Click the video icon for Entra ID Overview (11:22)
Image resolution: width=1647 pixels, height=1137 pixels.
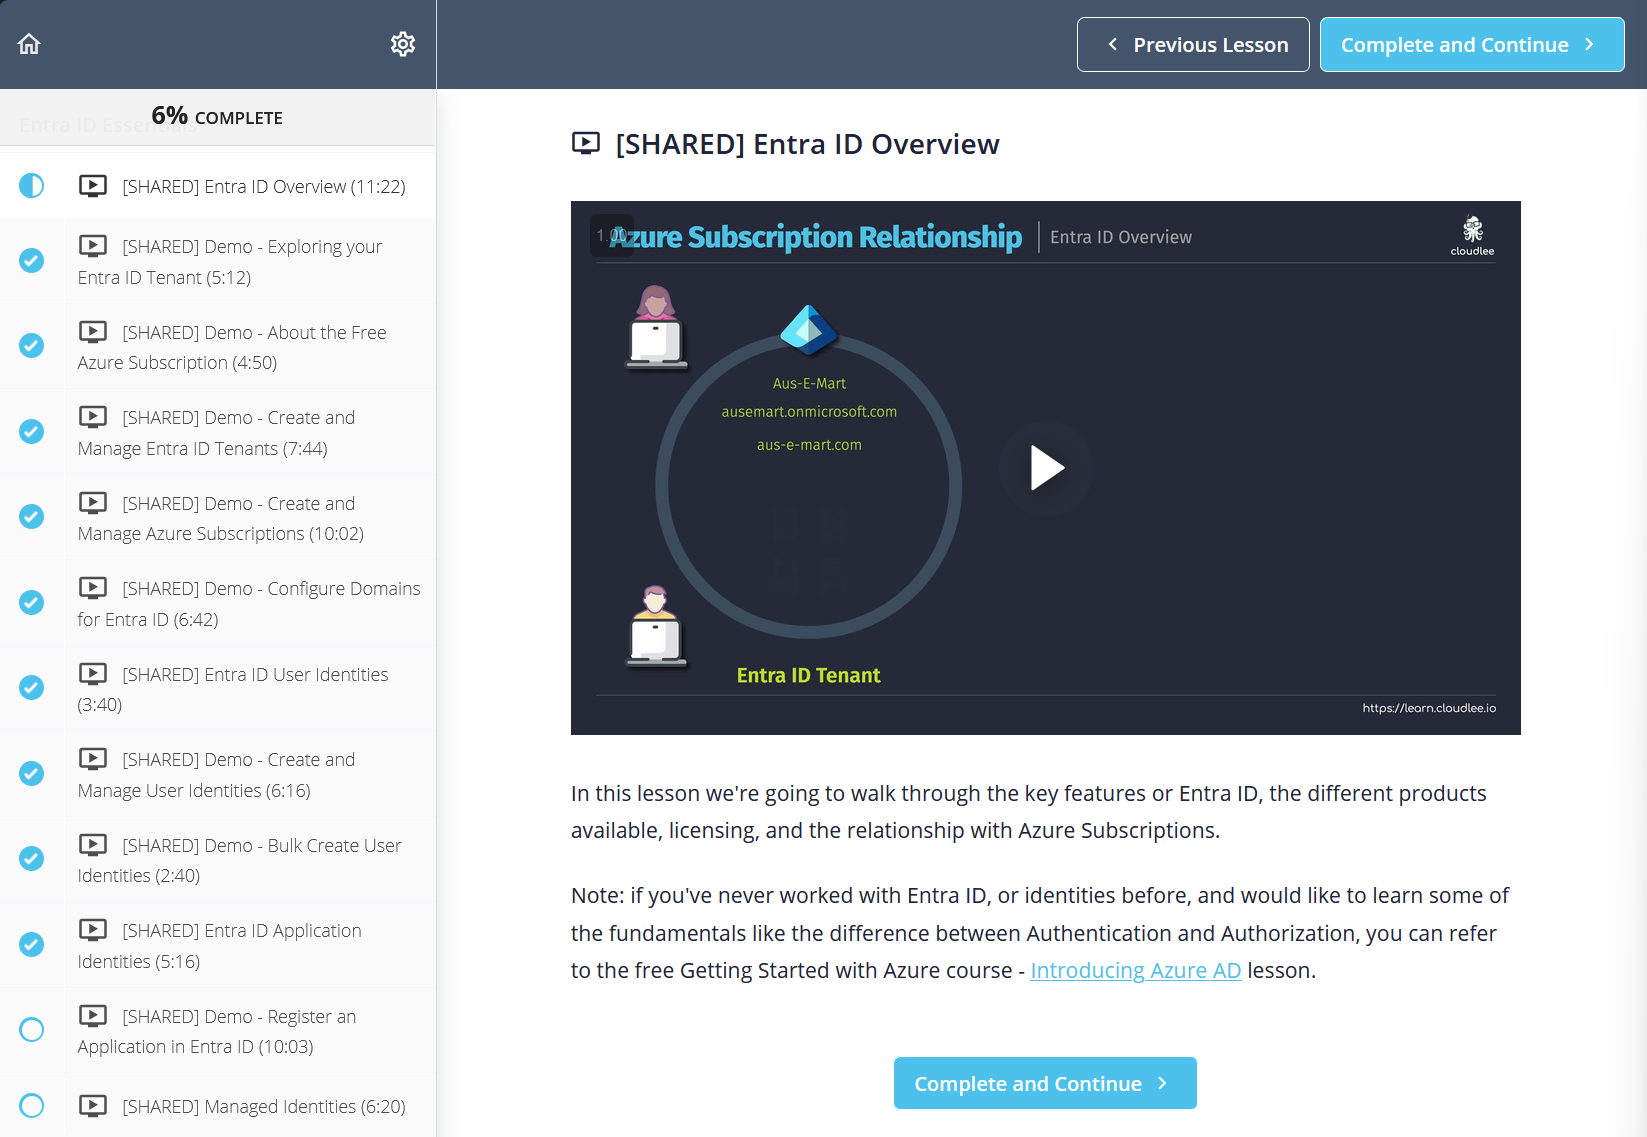click(93, 186)
